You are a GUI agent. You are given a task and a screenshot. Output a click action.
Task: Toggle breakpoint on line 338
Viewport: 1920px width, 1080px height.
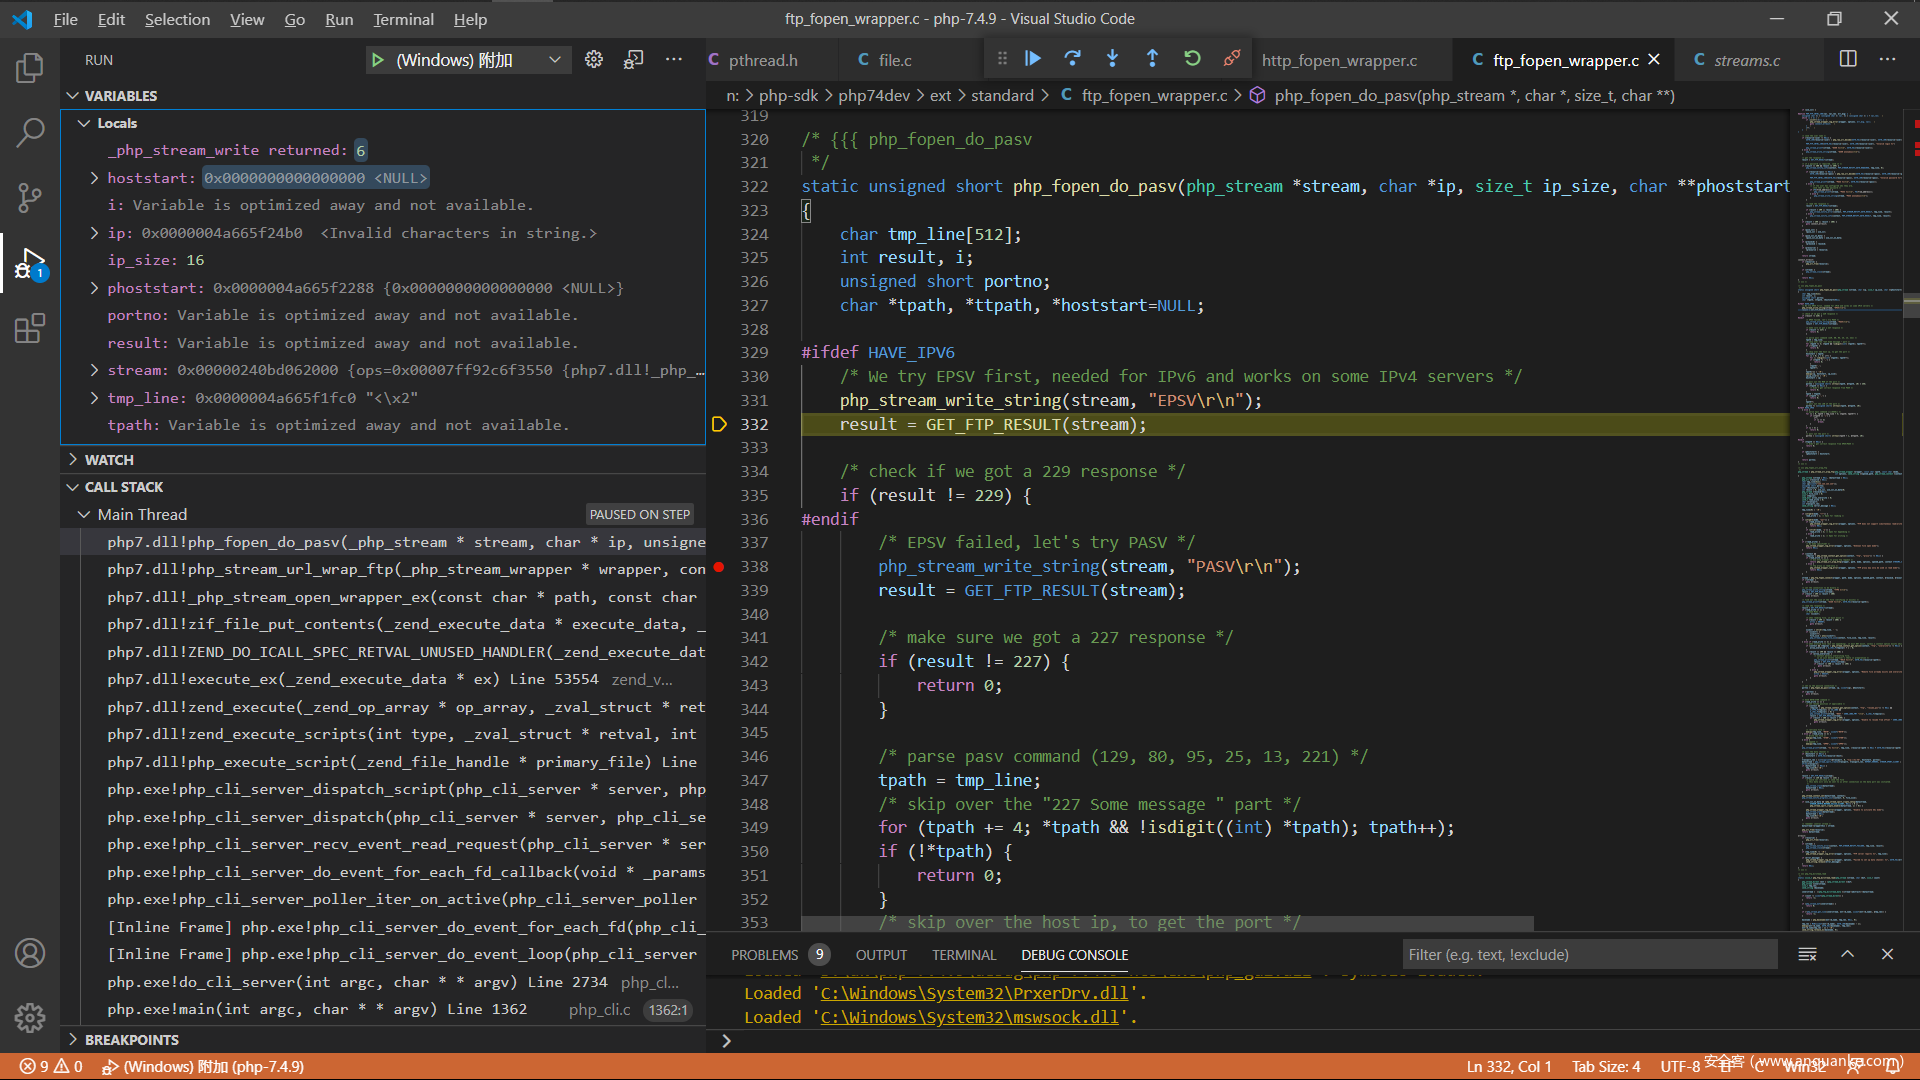point(718,567)
